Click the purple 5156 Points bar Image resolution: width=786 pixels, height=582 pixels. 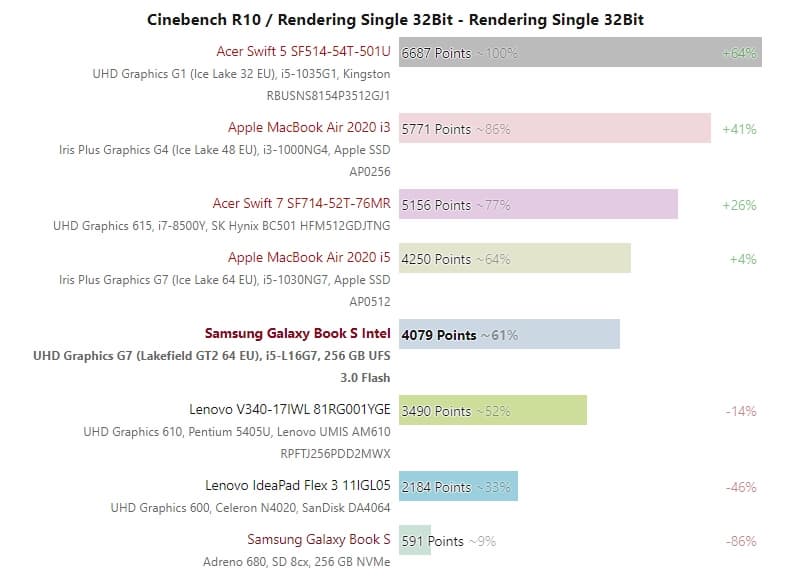(538, 204)
